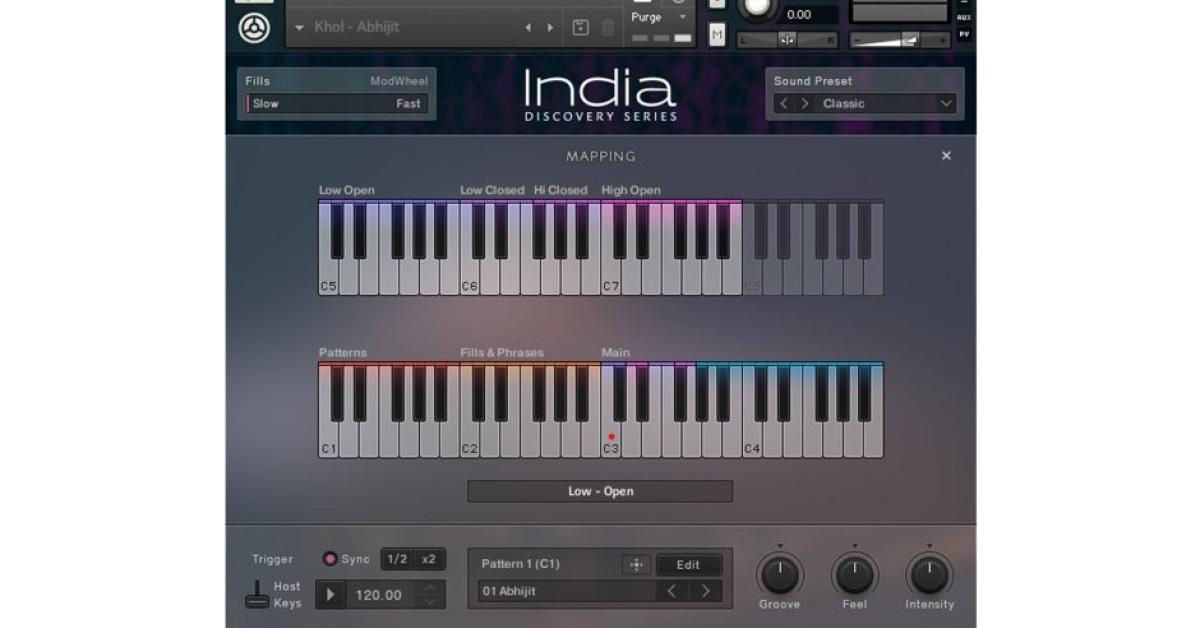The image size is (1200, 628).
Task: Click the 120.00 tempo value field
Action: (x=378, y=593)
